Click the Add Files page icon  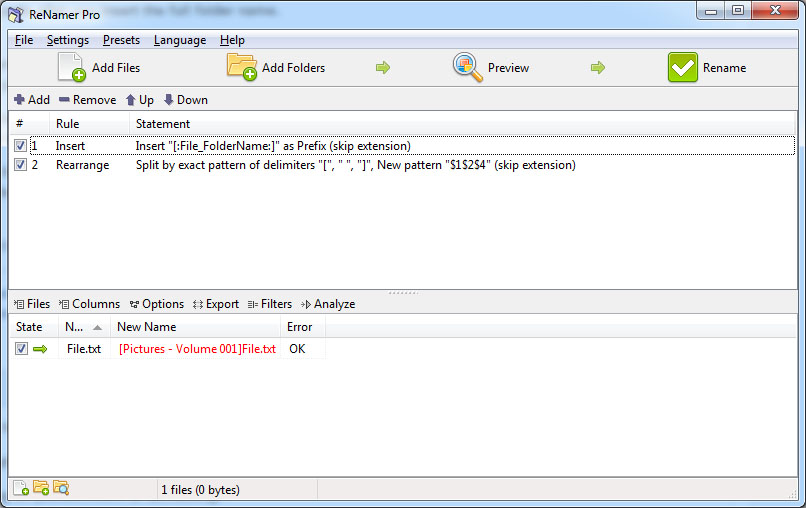71,67
